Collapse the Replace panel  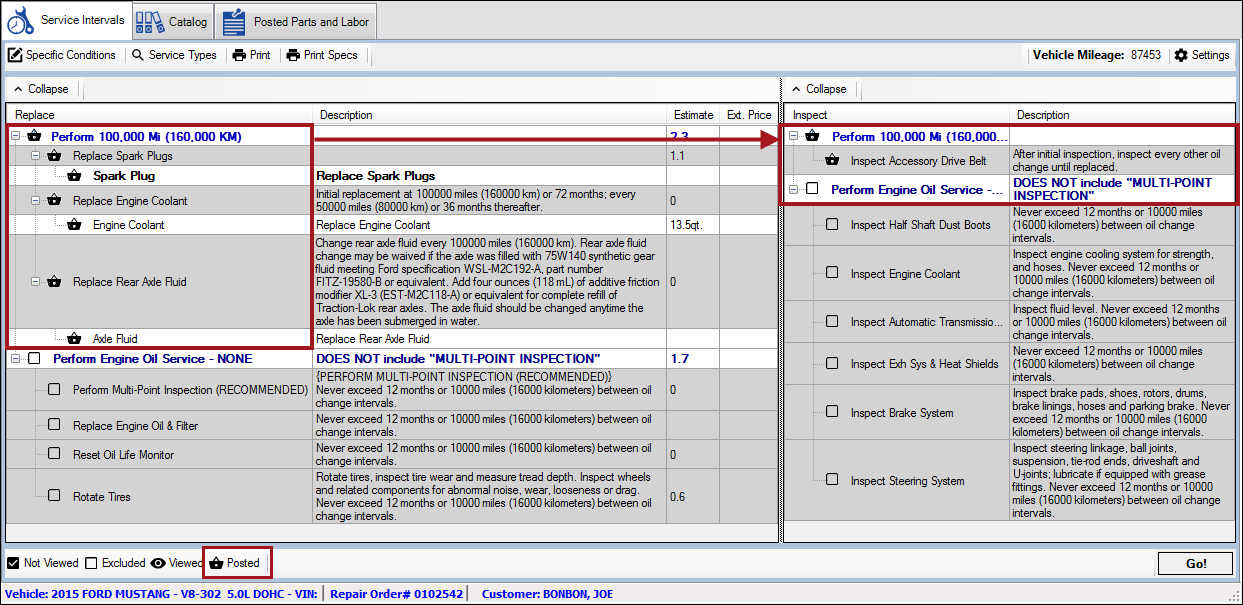tap(40, 88)
